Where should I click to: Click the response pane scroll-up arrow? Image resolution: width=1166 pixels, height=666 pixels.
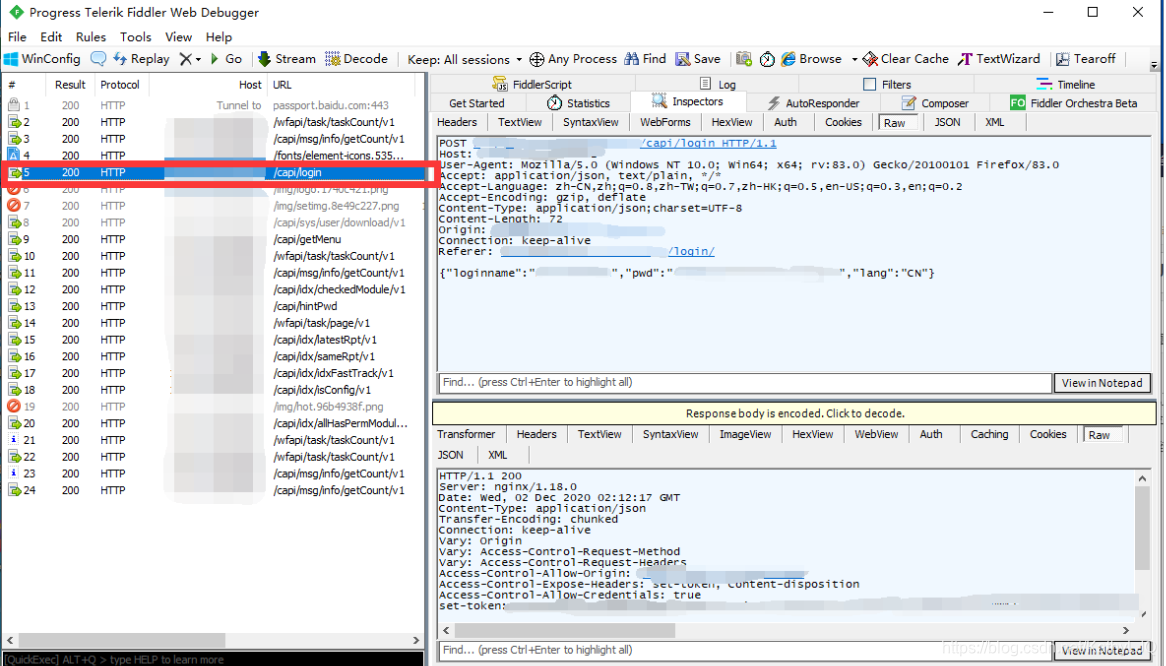click(1142, 478)
